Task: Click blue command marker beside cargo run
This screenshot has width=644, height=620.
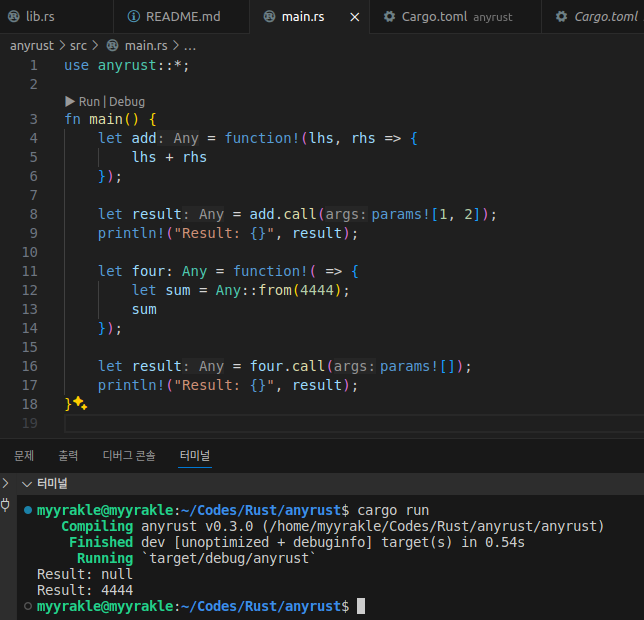Action: [28, 510]
